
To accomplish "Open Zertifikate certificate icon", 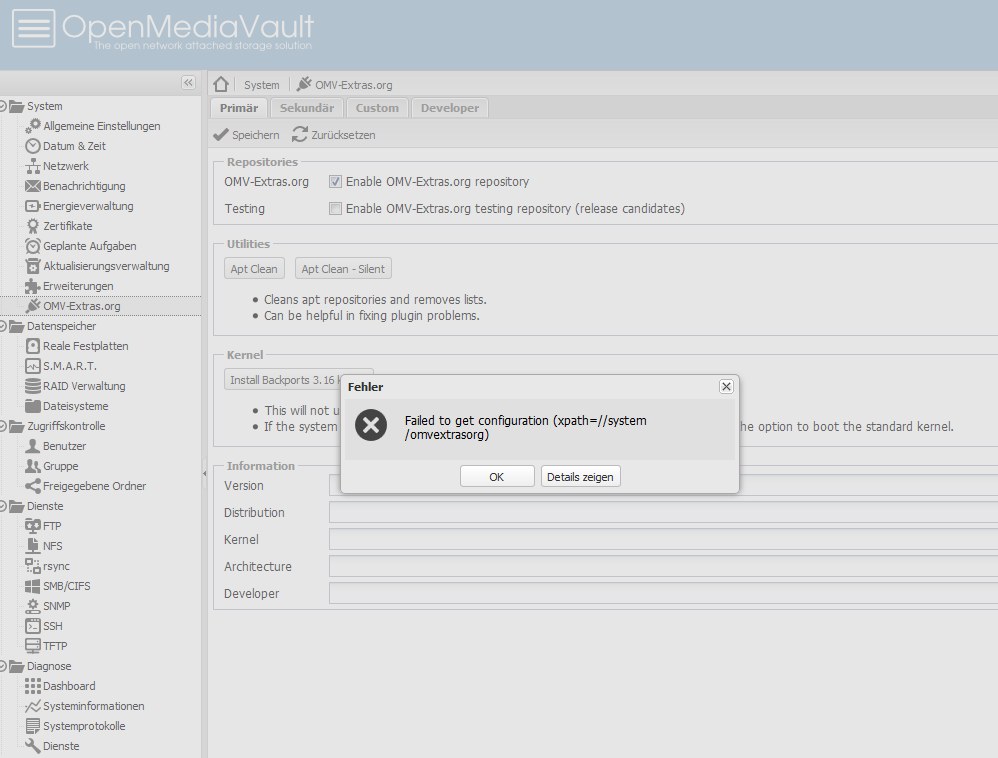I will click(32, 226).
